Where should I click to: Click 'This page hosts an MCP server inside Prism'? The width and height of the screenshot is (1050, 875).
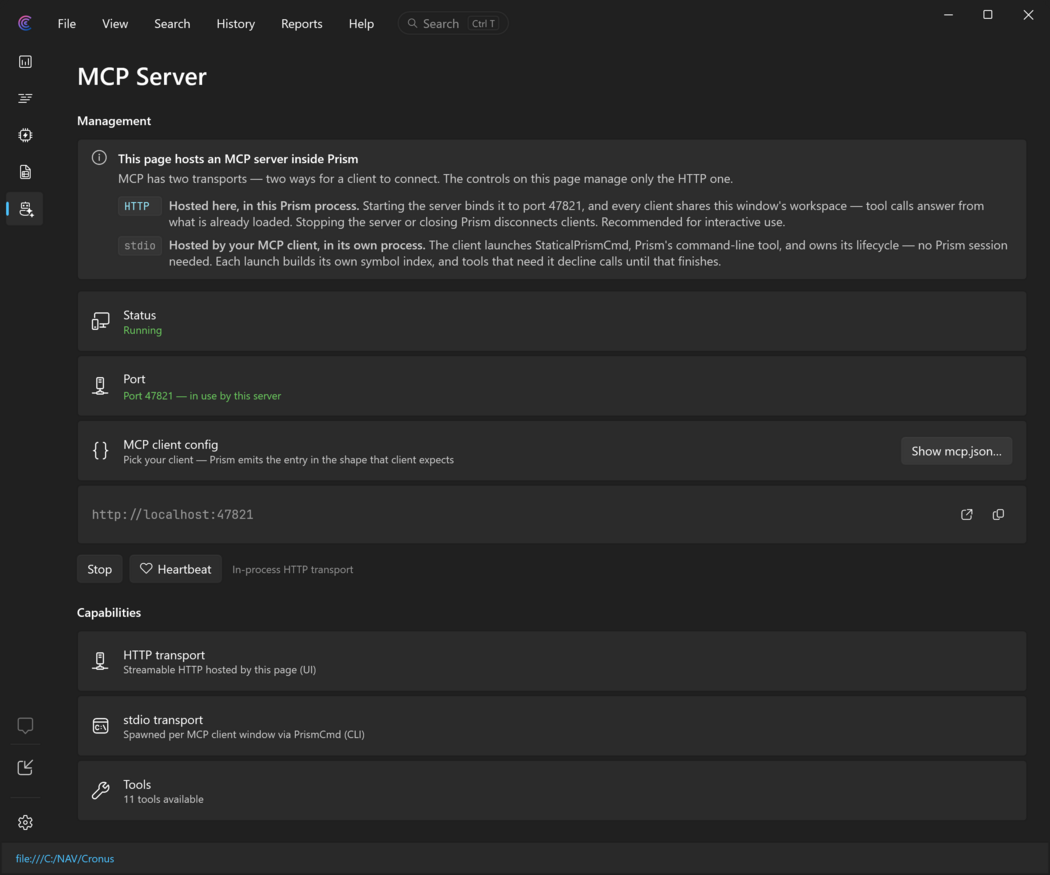pyautogui.click(x=238, y=159)
